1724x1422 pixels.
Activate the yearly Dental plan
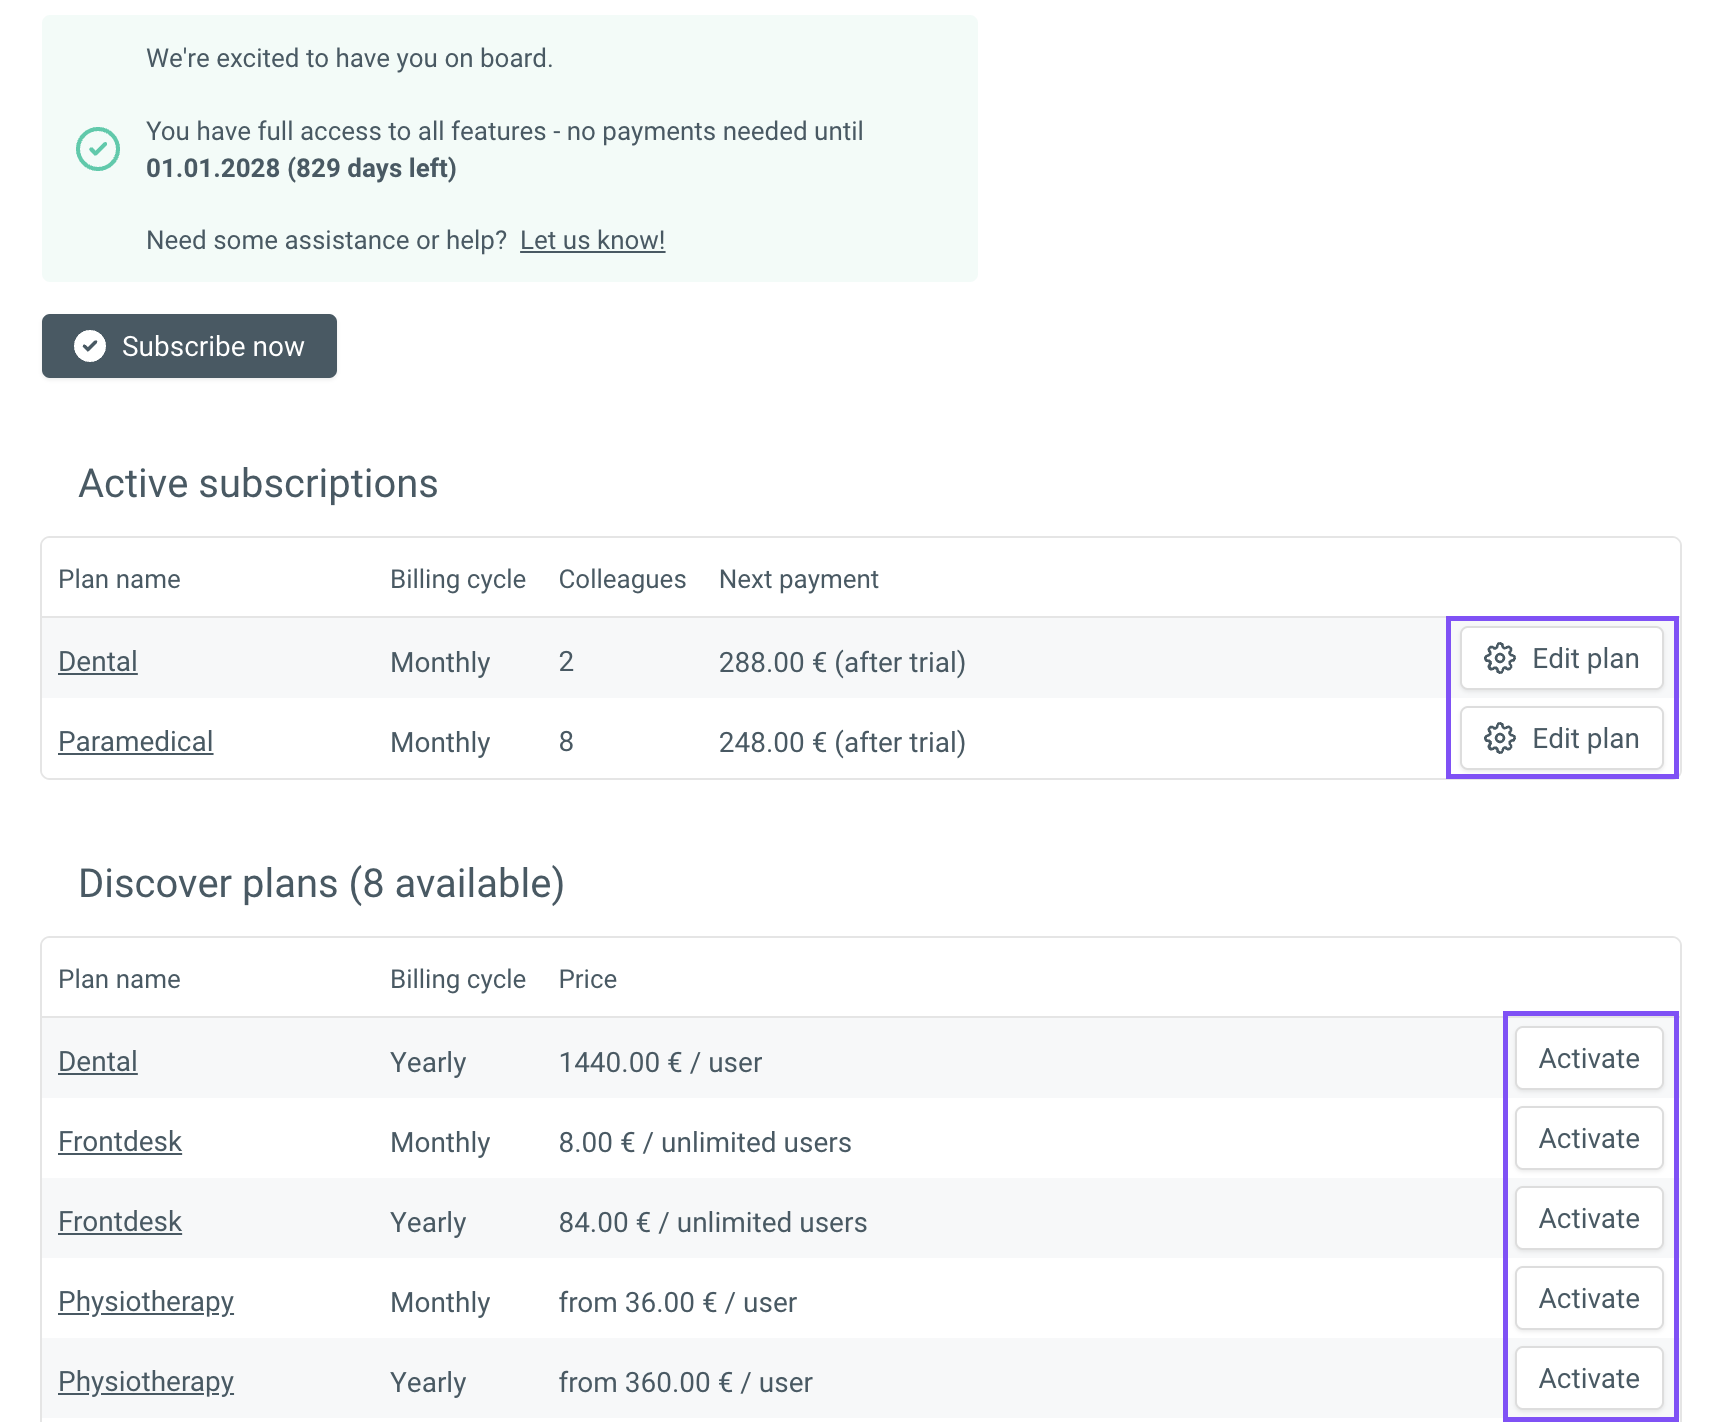point(1588,1059)
